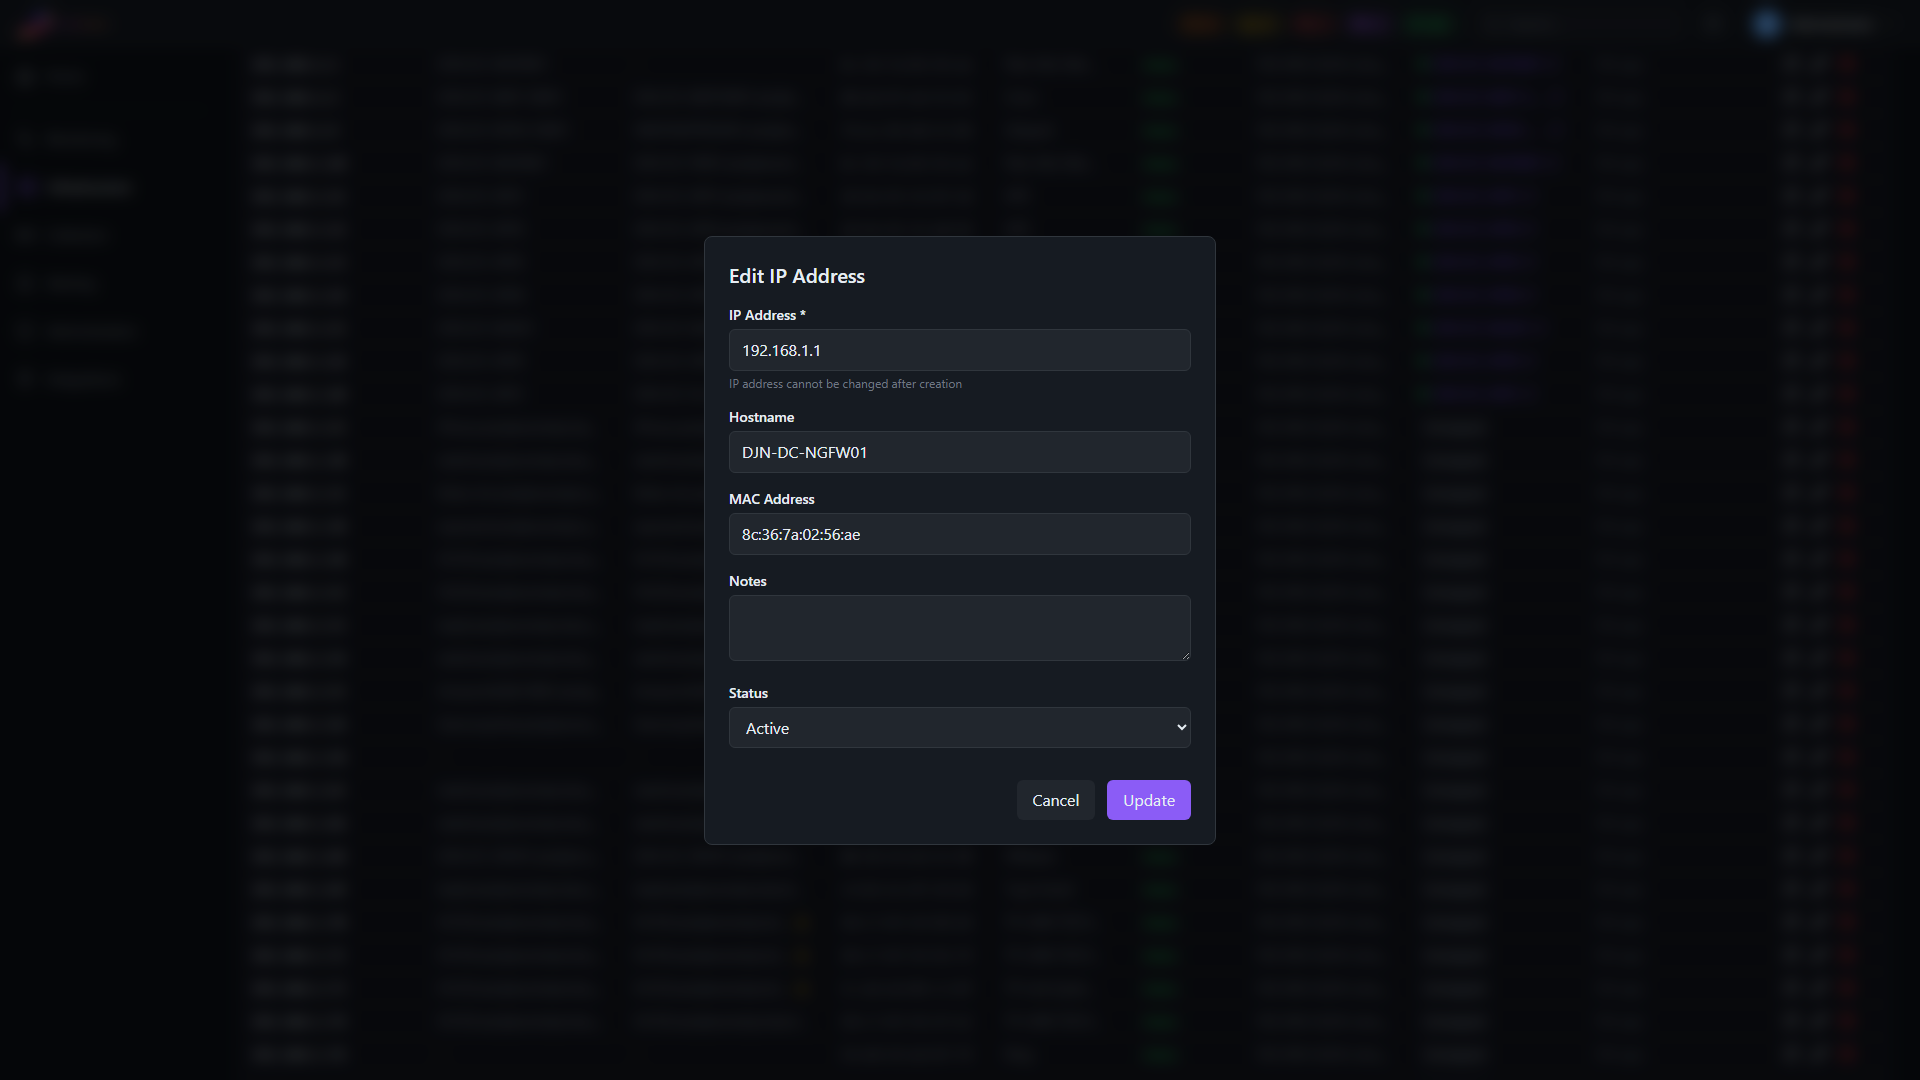Click the Hostname field label
This screenshot has height=1080, width=1920.
(x=761, y=417)
